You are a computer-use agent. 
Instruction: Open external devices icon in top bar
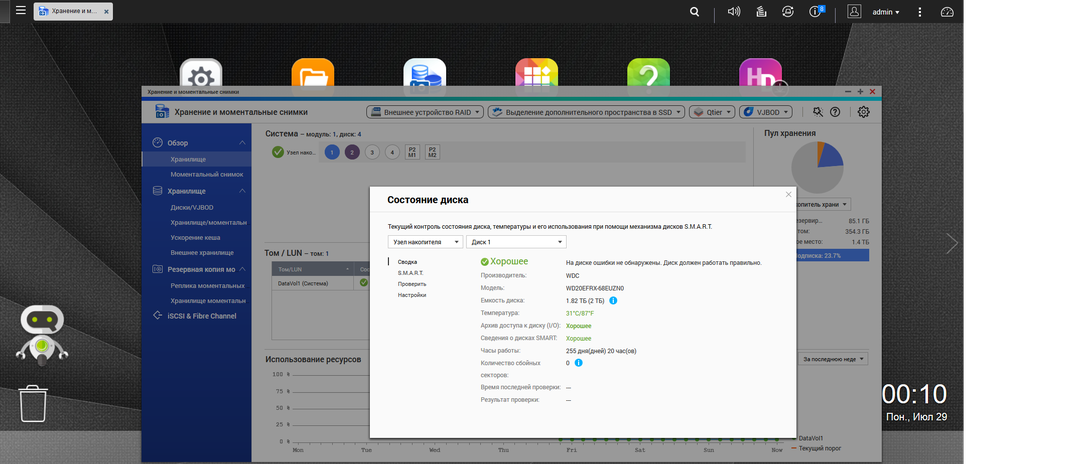pyautogui.click(x=787, y=12)
